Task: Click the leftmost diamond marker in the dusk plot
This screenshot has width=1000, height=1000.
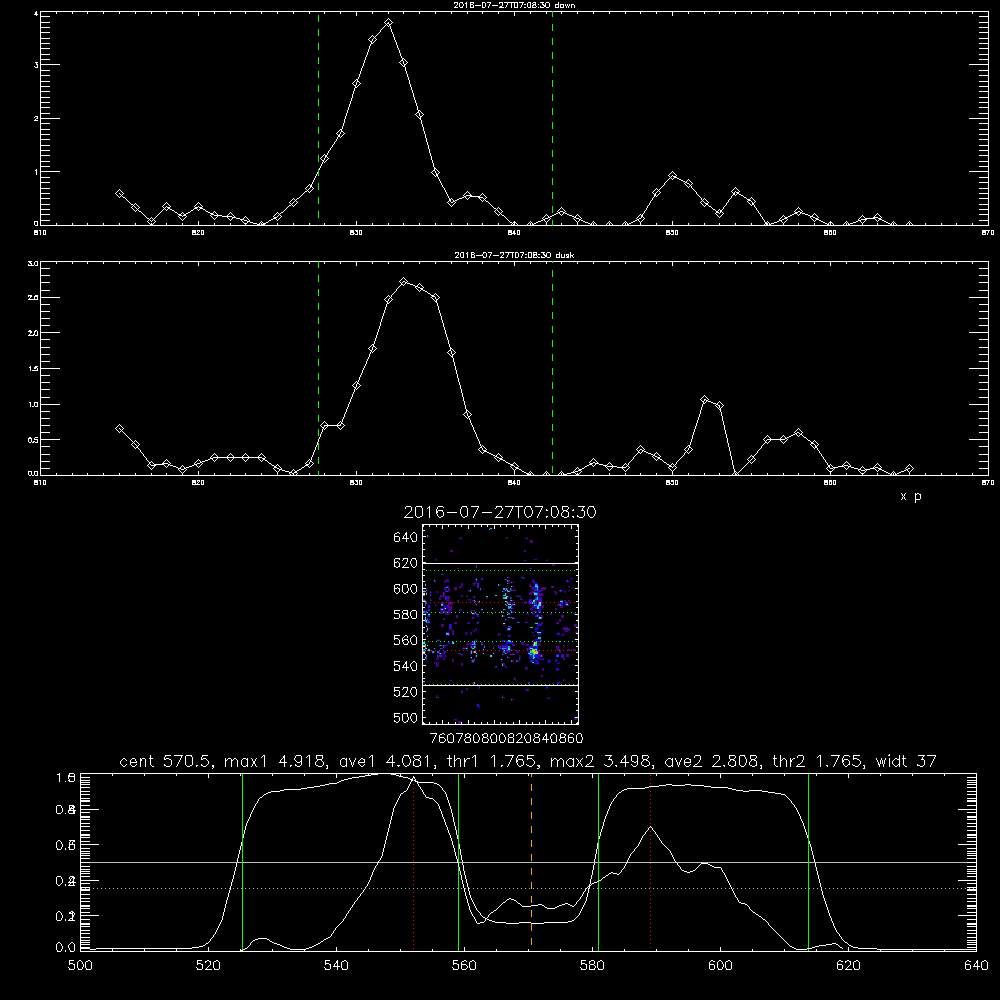Action: [x=119, y=429]
